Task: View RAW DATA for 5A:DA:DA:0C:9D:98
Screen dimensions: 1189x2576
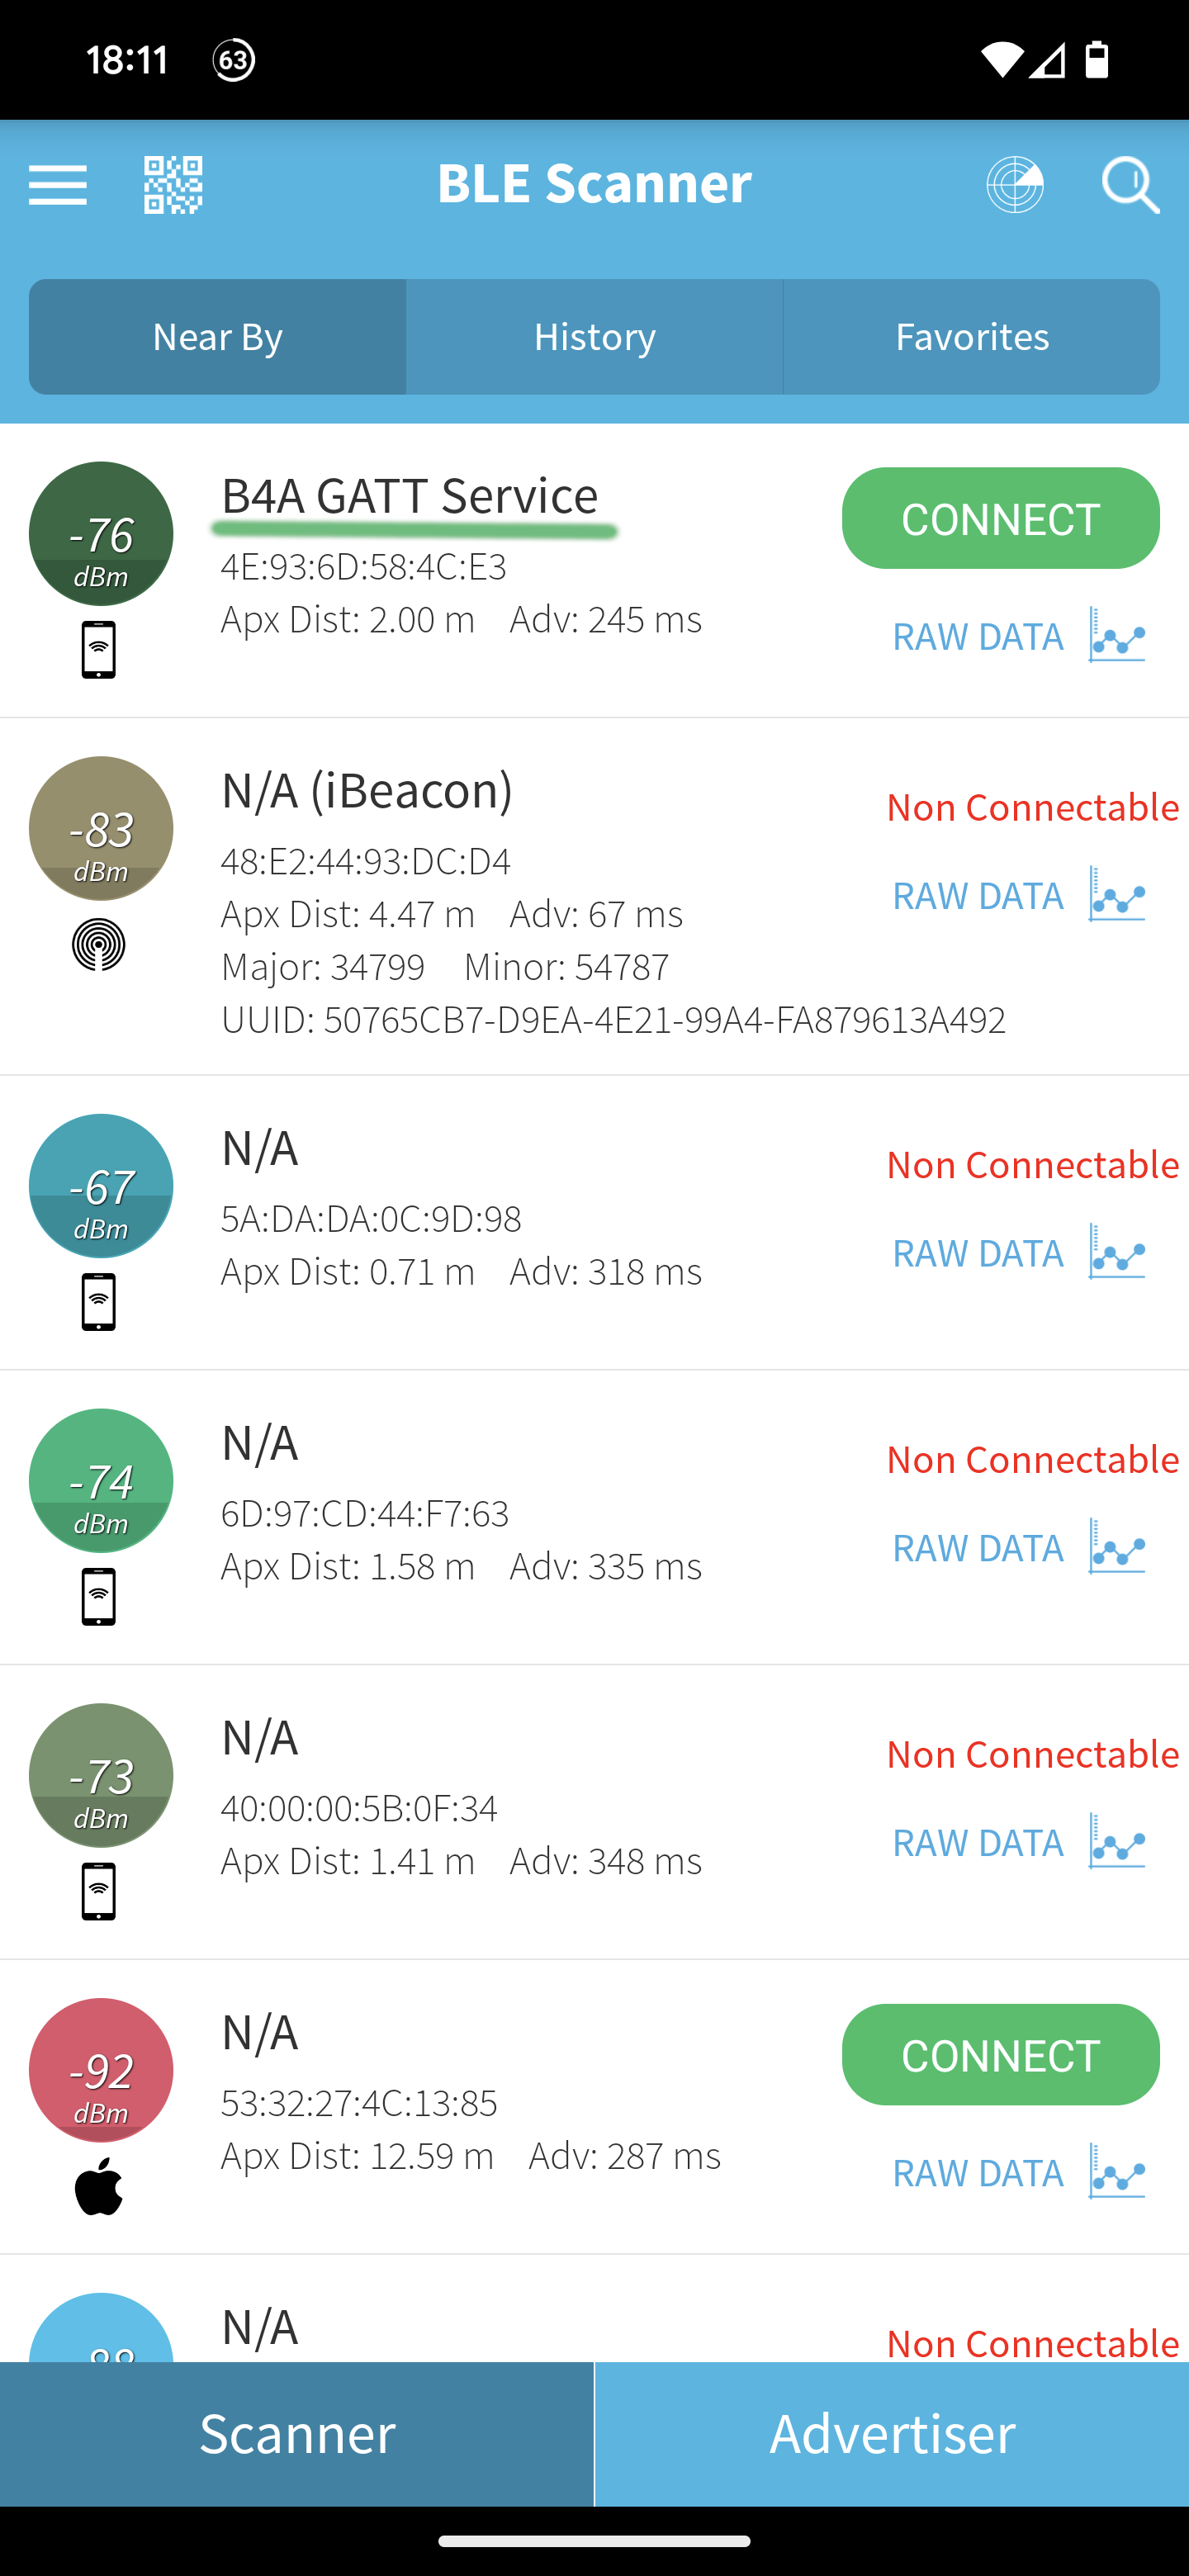Action: pyautogui.click(x=978, y=1253)
